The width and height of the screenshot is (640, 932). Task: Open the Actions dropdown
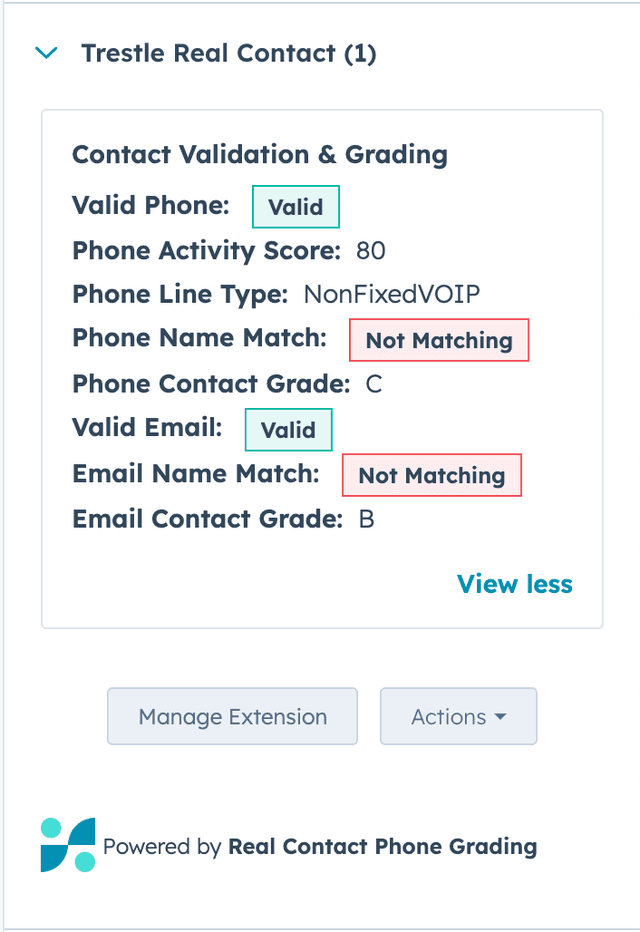click(458, 717)
